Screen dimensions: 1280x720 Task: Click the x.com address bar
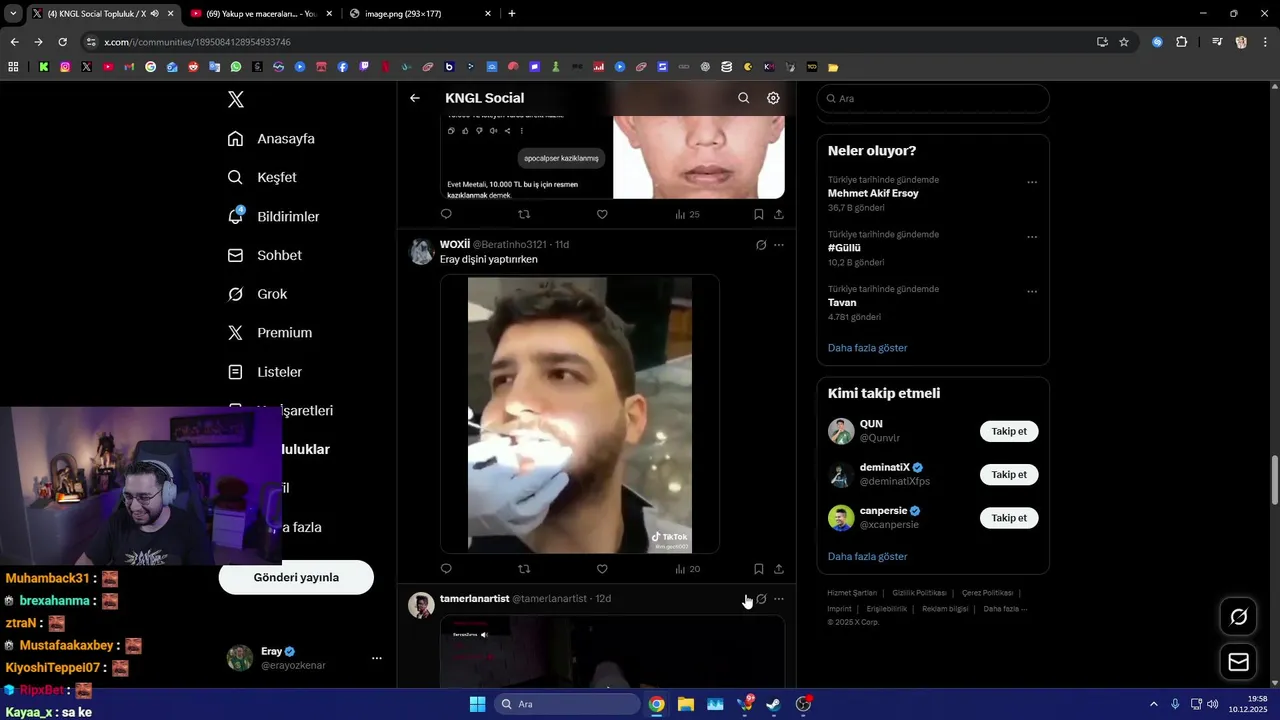tap(590, 42)
